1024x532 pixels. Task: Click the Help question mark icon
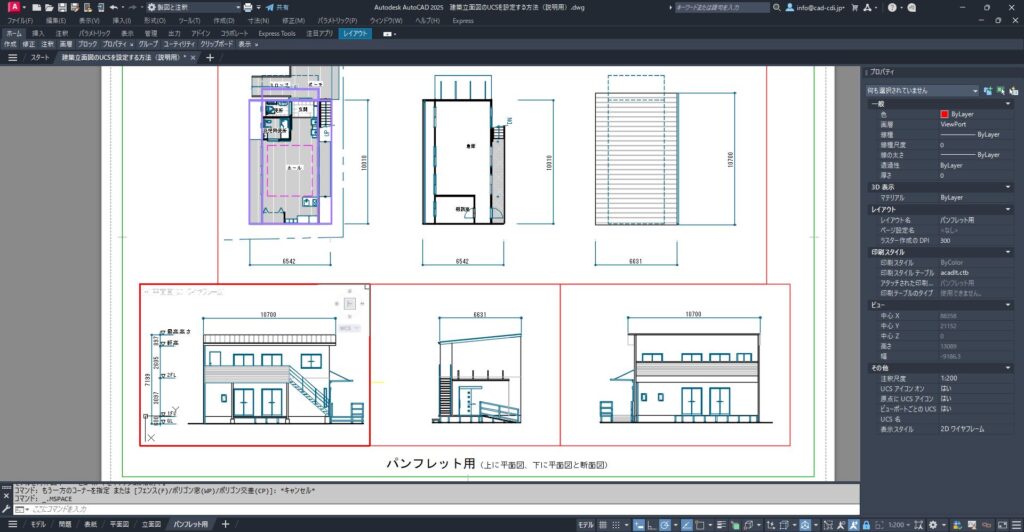point(892,7)
